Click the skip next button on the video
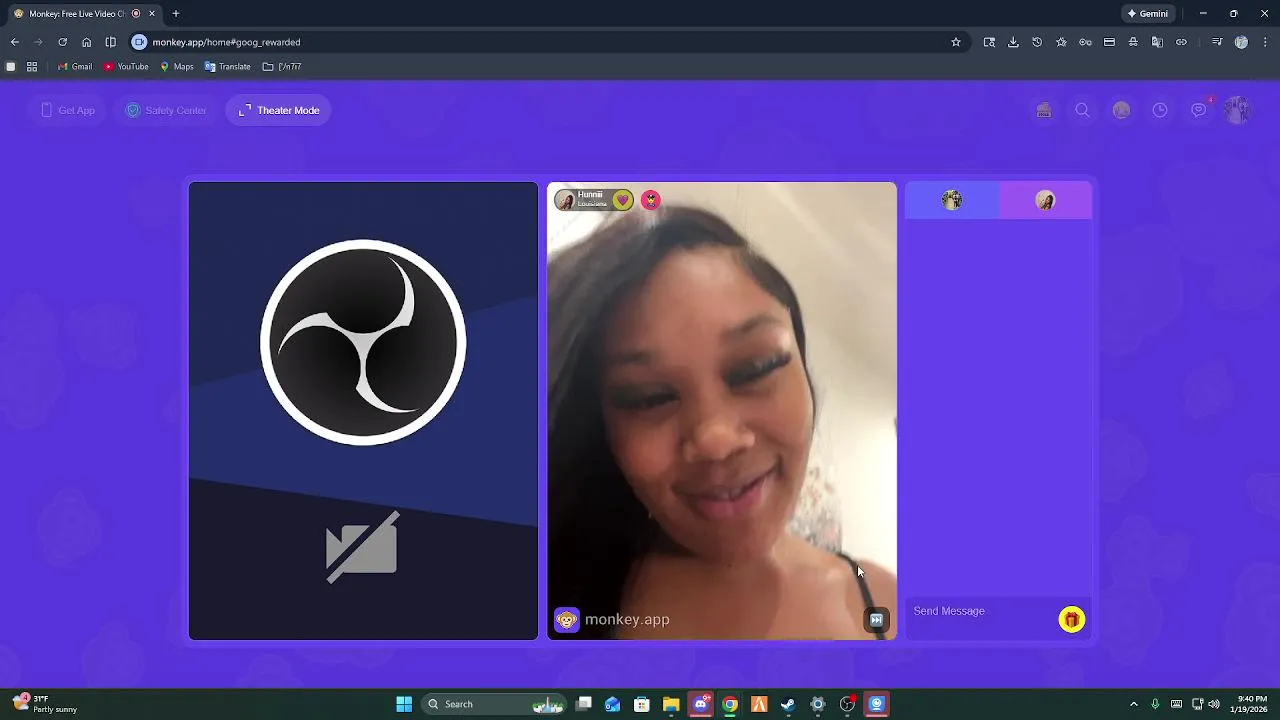The width and height of the screenshot is (1280, 720). coord(876,620)
